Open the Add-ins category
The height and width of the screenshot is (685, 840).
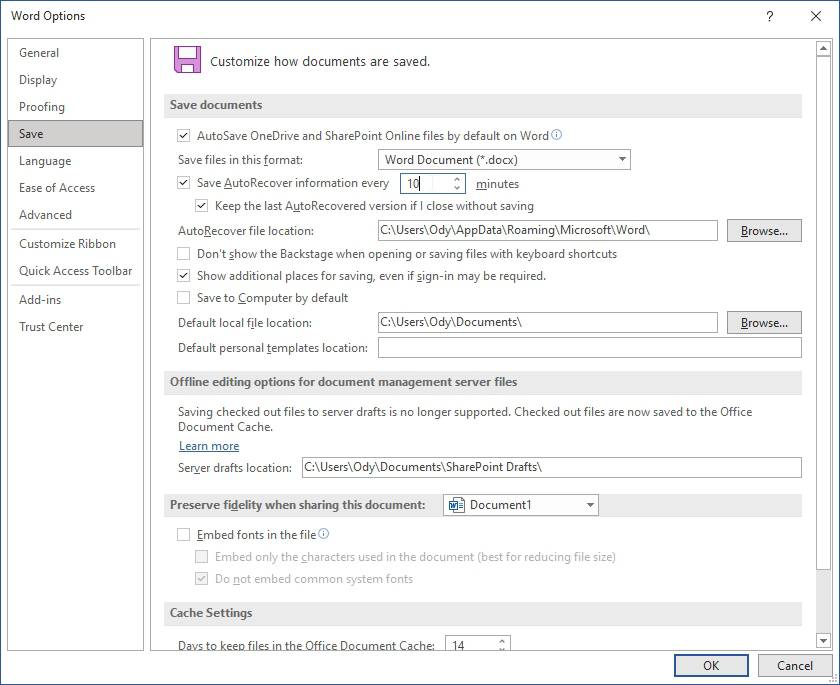[76, 299]
